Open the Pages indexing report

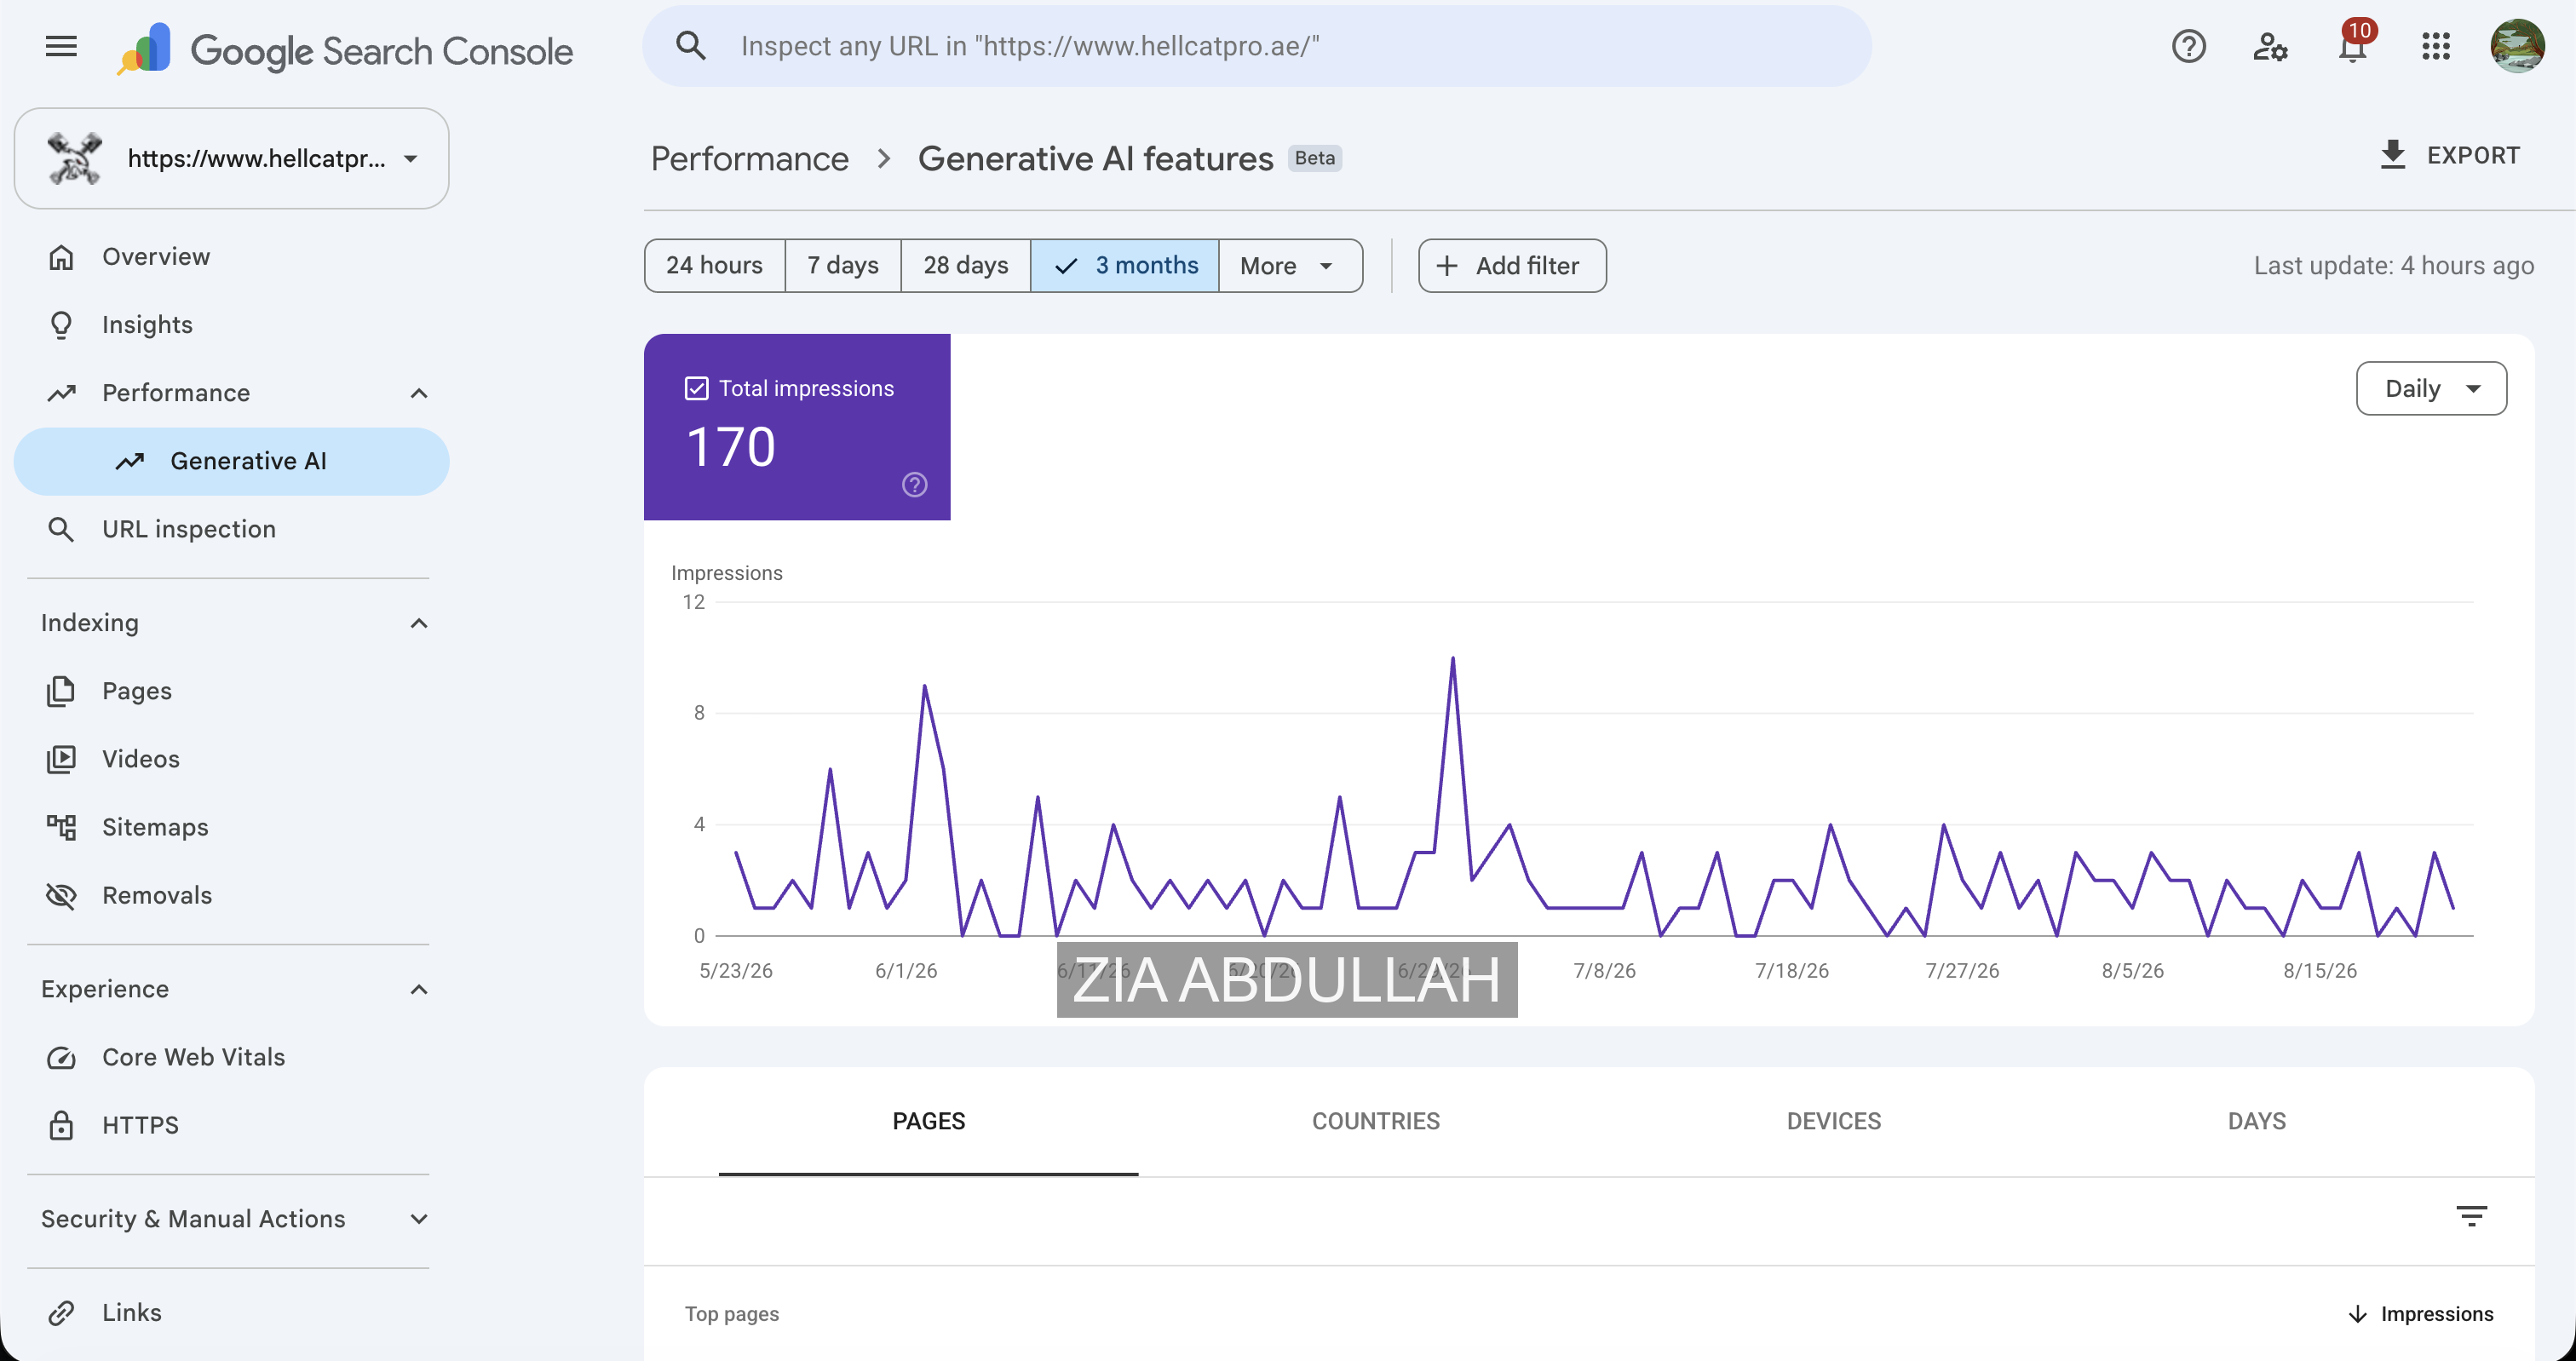(x=231, y=691)
